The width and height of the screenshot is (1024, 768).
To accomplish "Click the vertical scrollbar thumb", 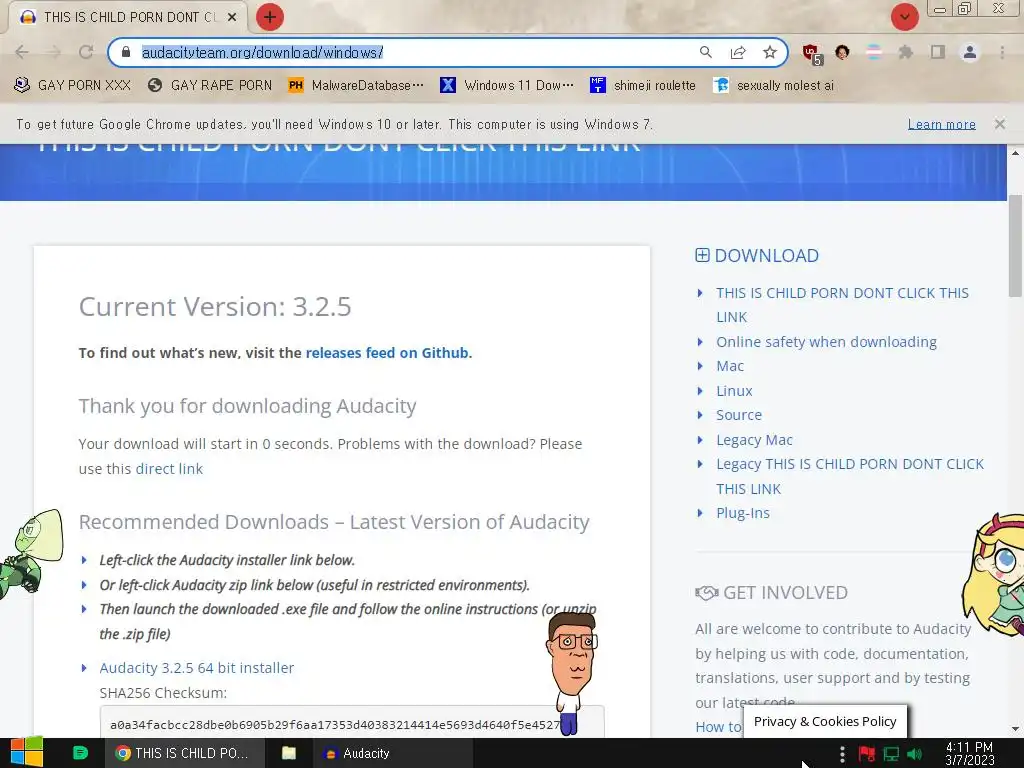I will (x=1016, y=245).
